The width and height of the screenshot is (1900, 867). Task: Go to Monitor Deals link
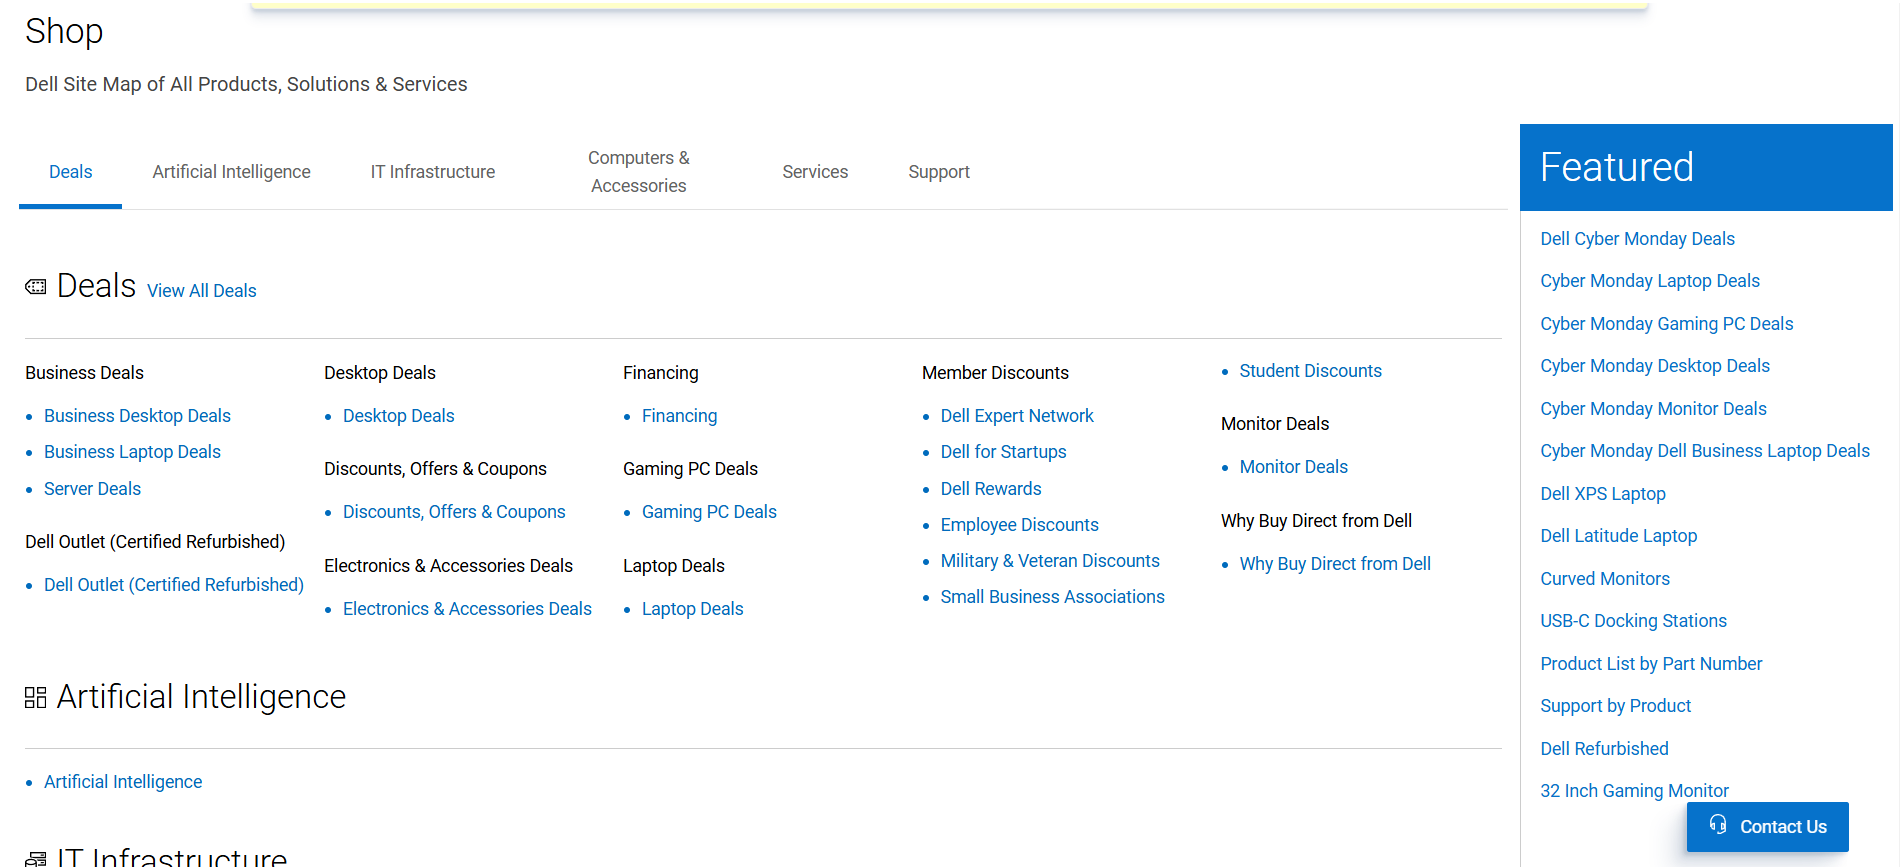tap(1293, 467)
